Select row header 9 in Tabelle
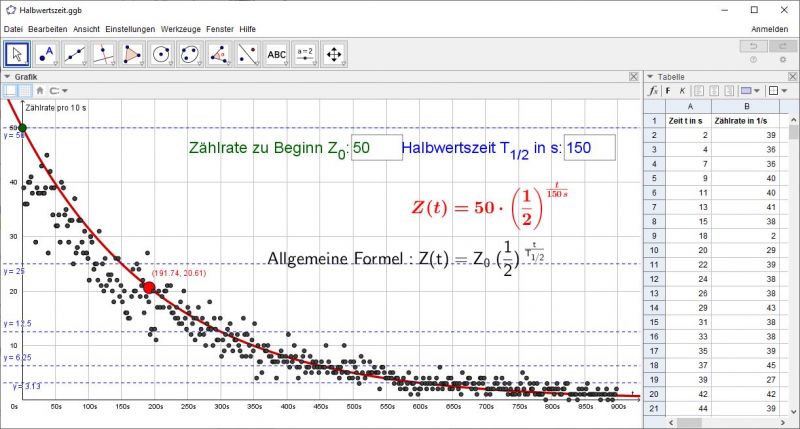 point(654,236)
